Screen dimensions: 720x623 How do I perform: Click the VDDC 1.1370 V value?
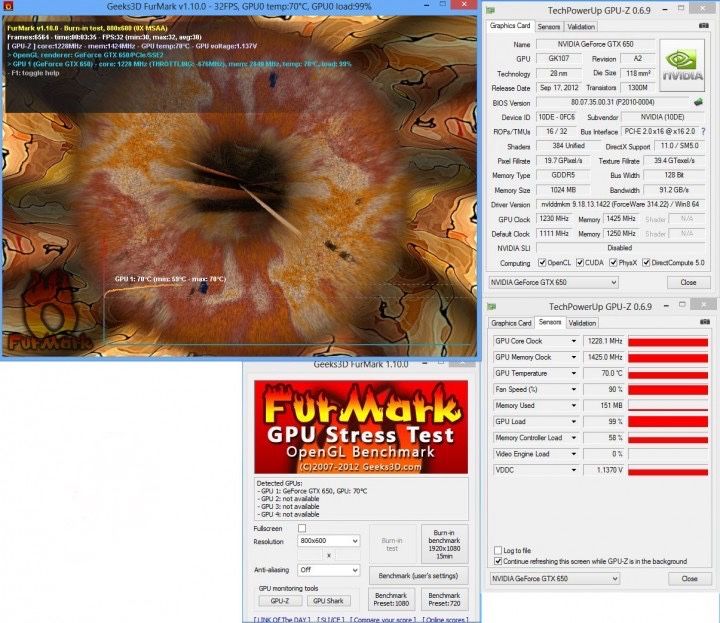click(x=604, y=470)
